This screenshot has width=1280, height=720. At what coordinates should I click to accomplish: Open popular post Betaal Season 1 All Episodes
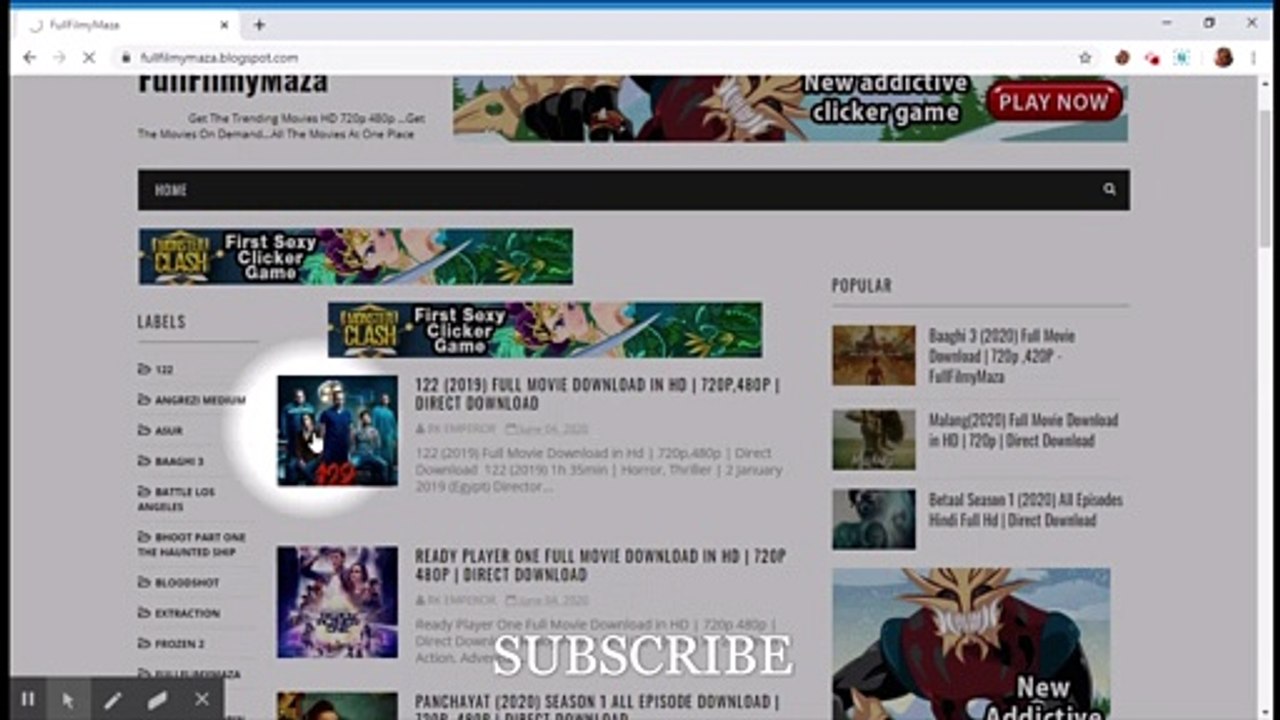[1025, 510]
